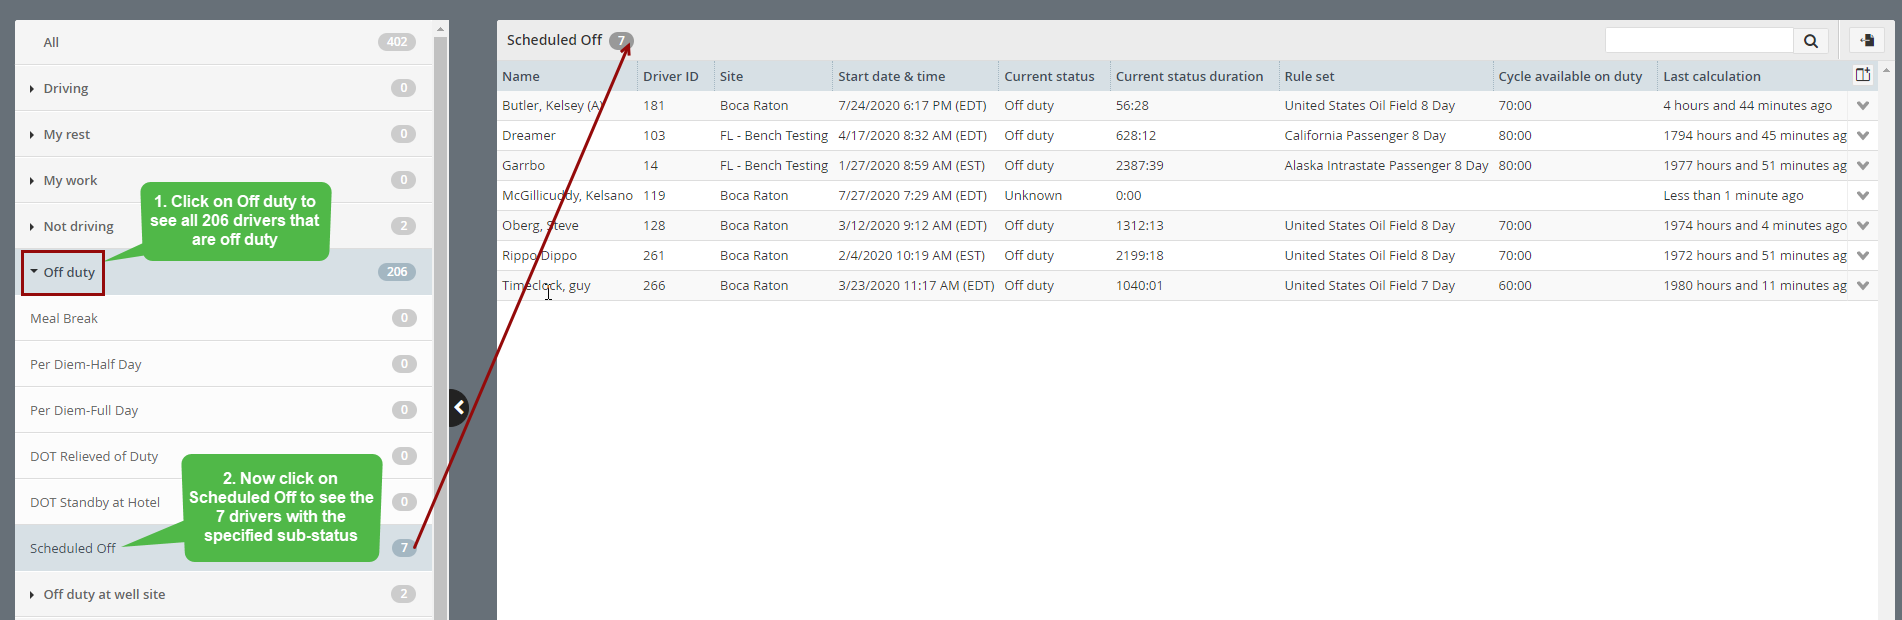Click the name Butler, Kelsey (A)

point(553,106)
